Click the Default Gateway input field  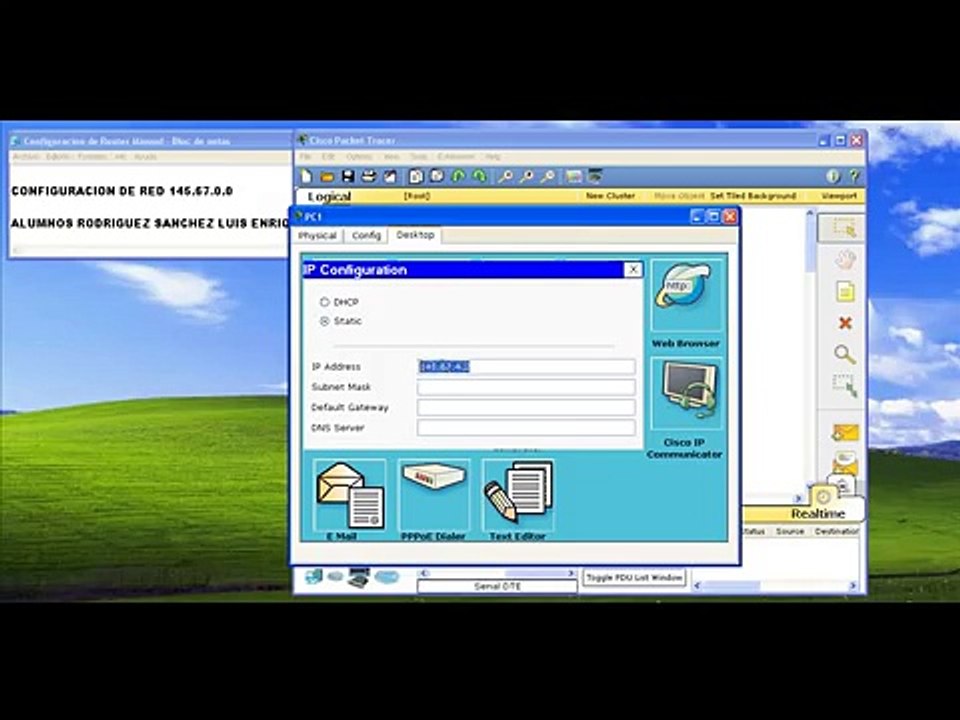(x=527, y=407)
